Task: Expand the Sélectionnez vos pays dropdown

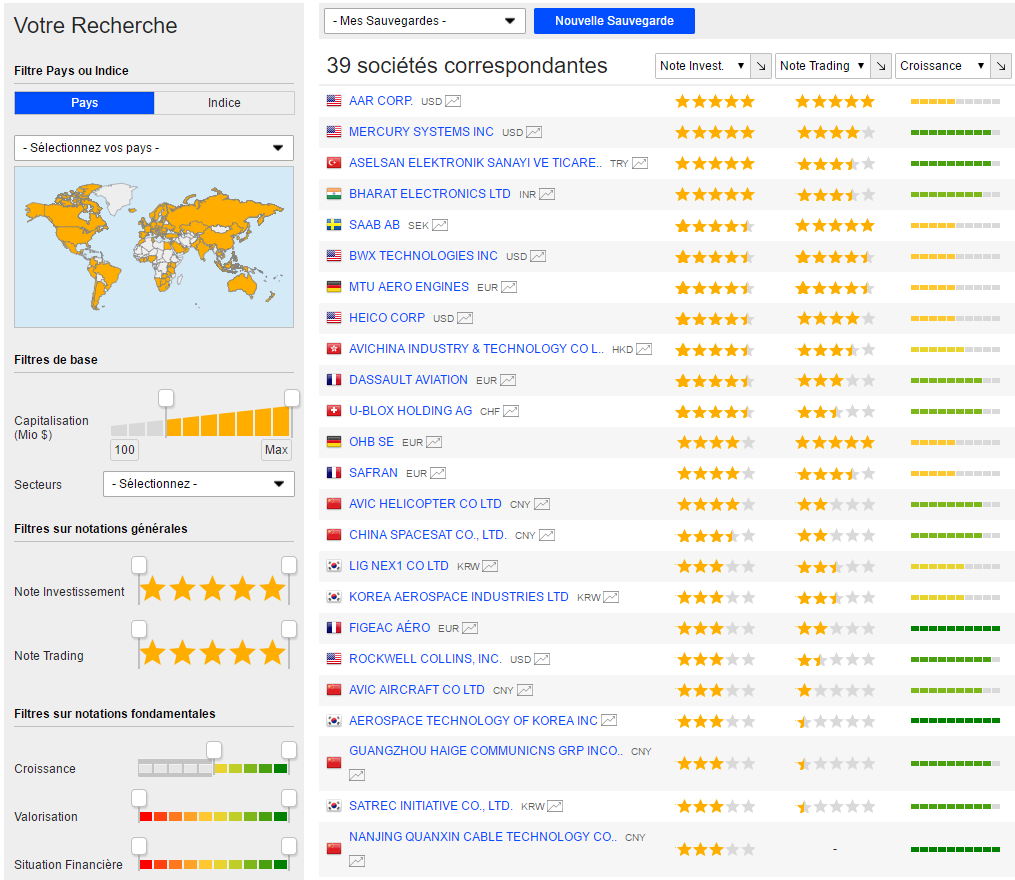Action: (154, 148)
